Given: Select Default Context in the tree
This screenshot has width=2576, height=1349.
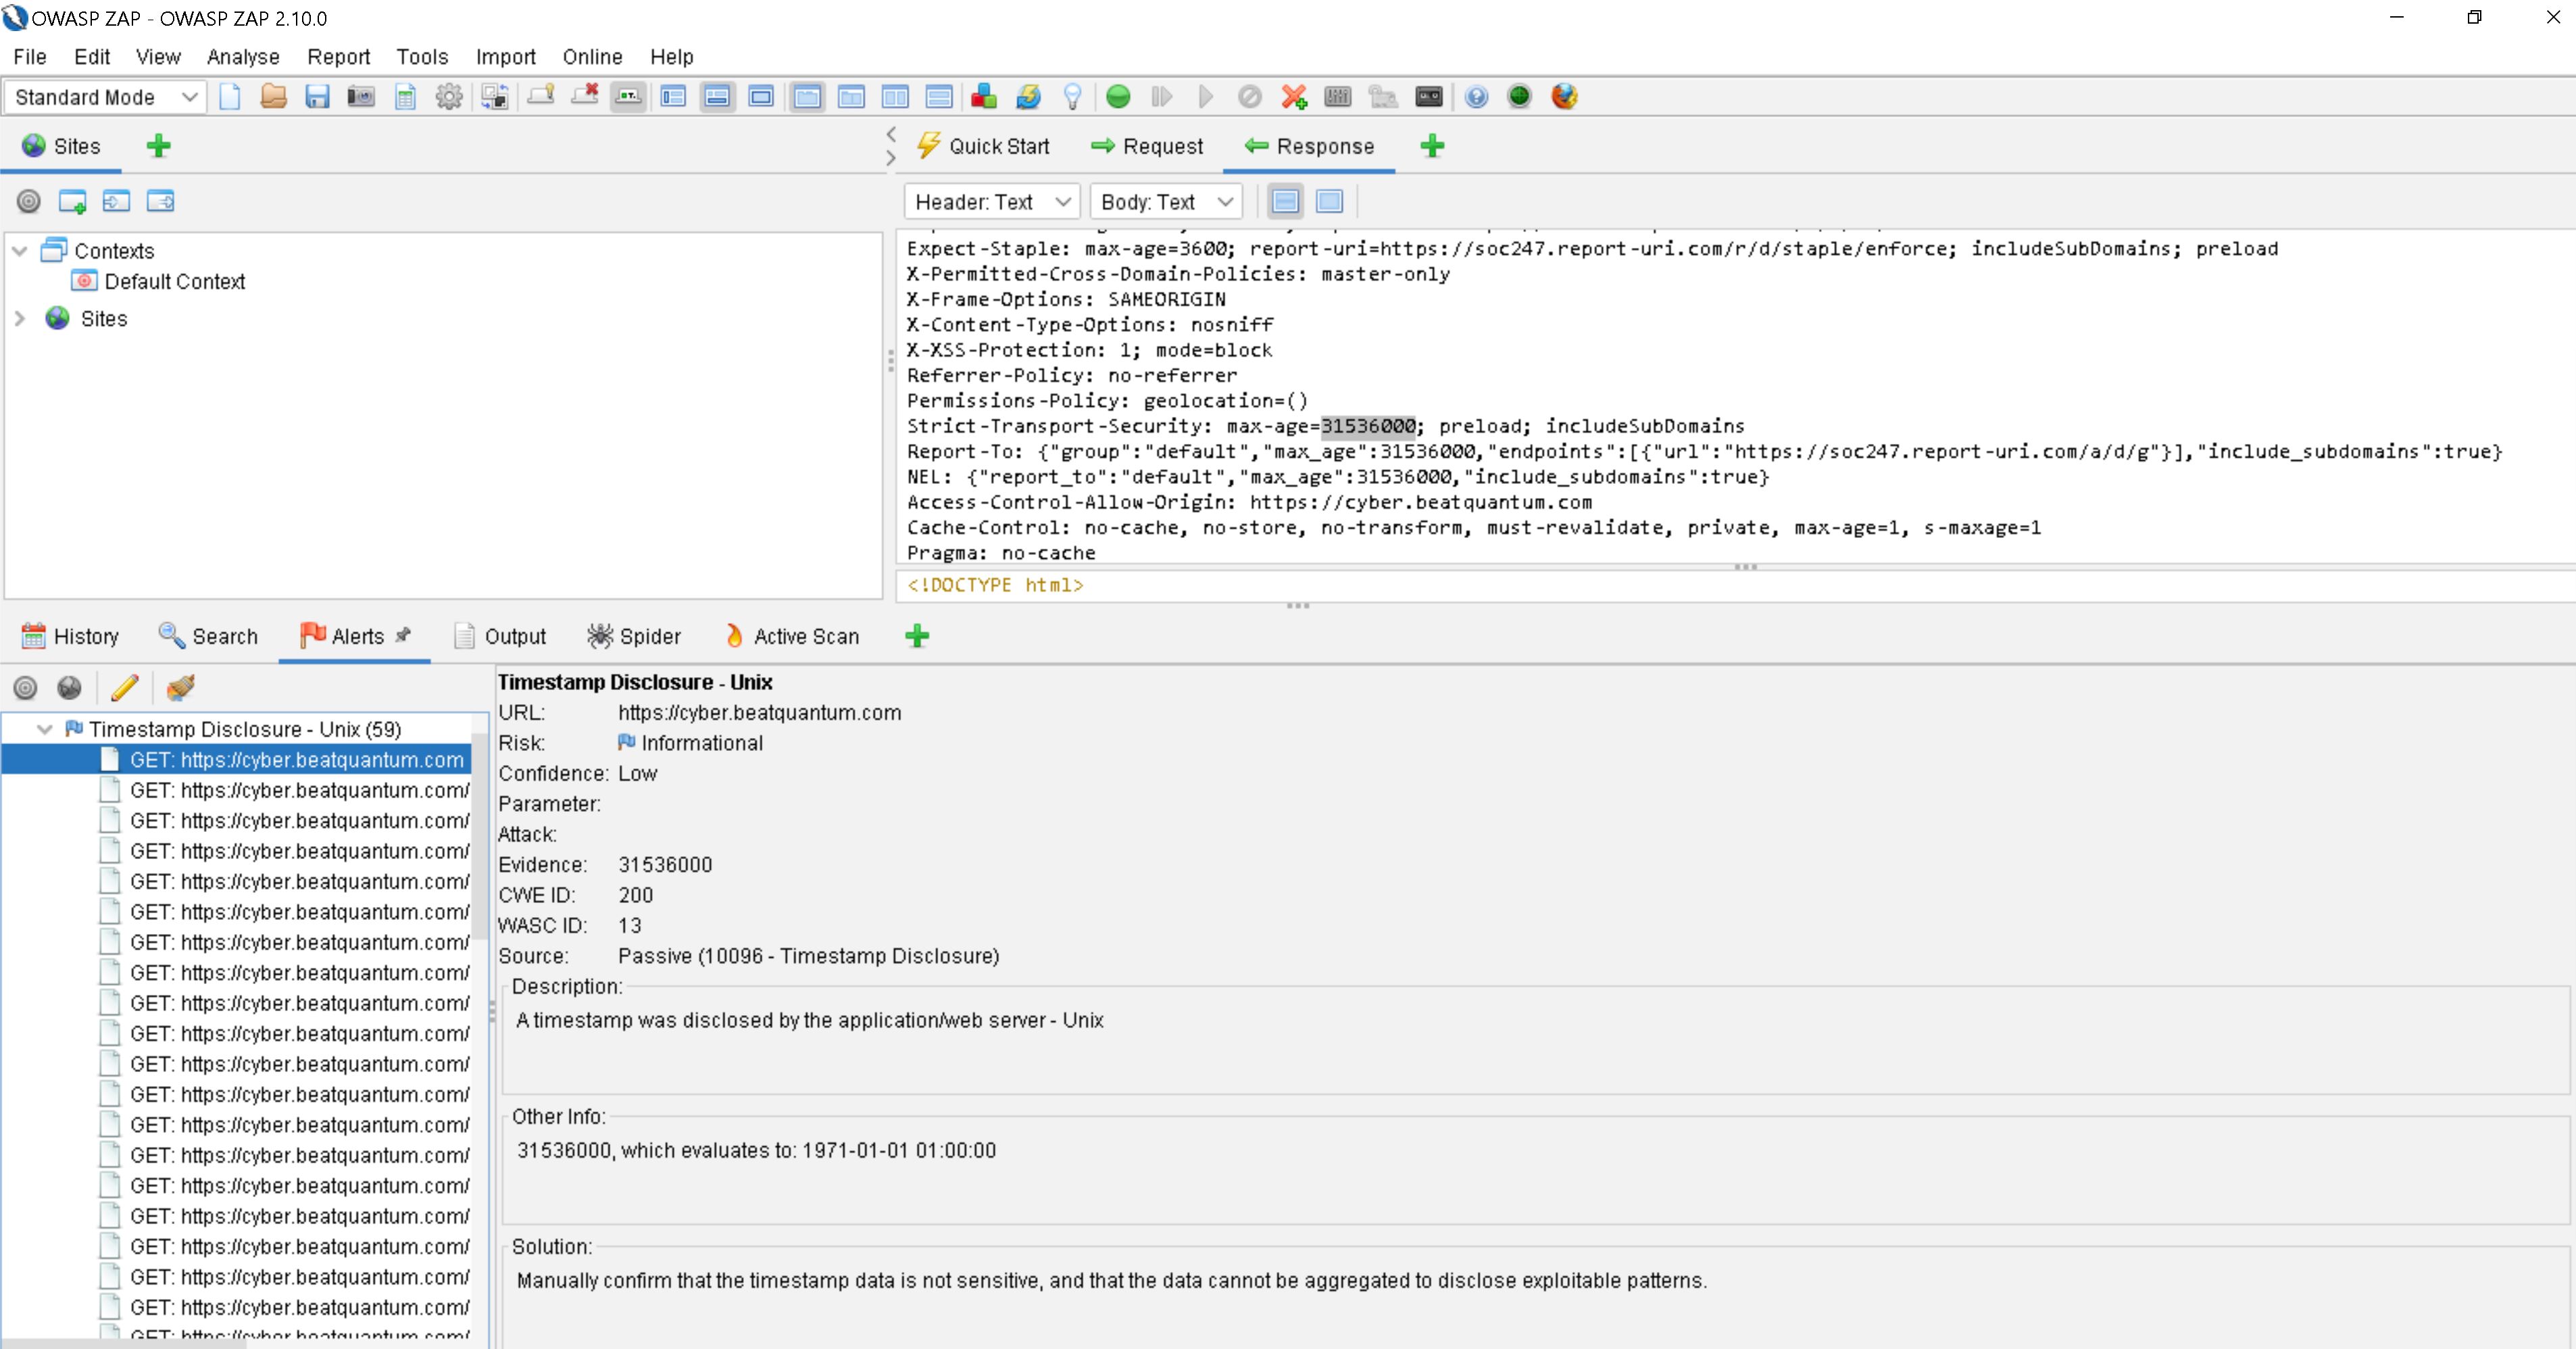Looking at the screenshot, I should (174, 282).
